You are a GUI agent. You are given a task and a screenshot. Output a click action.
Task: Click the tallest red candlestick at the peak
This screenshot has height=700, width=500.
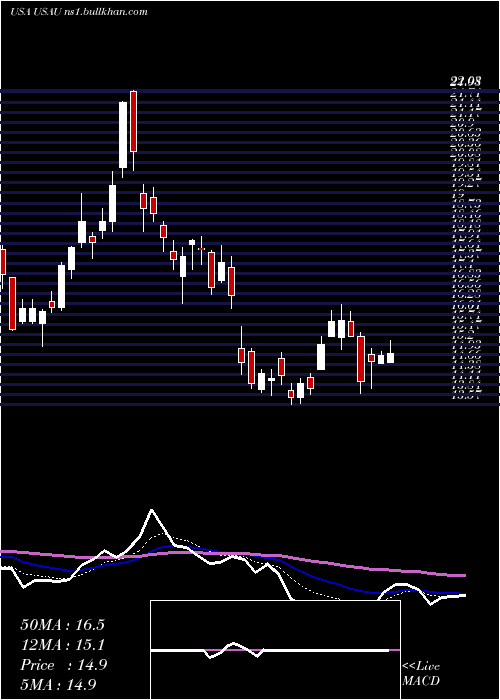tap(133, 121)
